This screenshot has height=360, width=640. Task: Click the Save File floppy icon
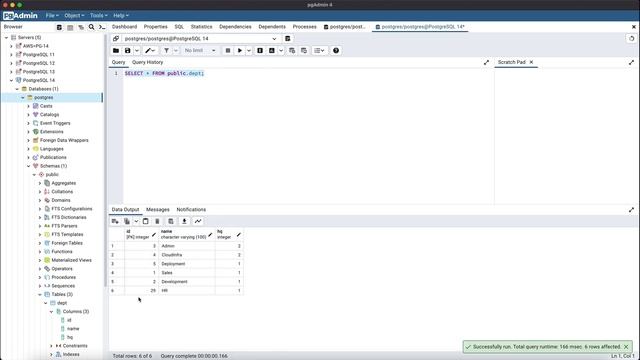[128, 51]
